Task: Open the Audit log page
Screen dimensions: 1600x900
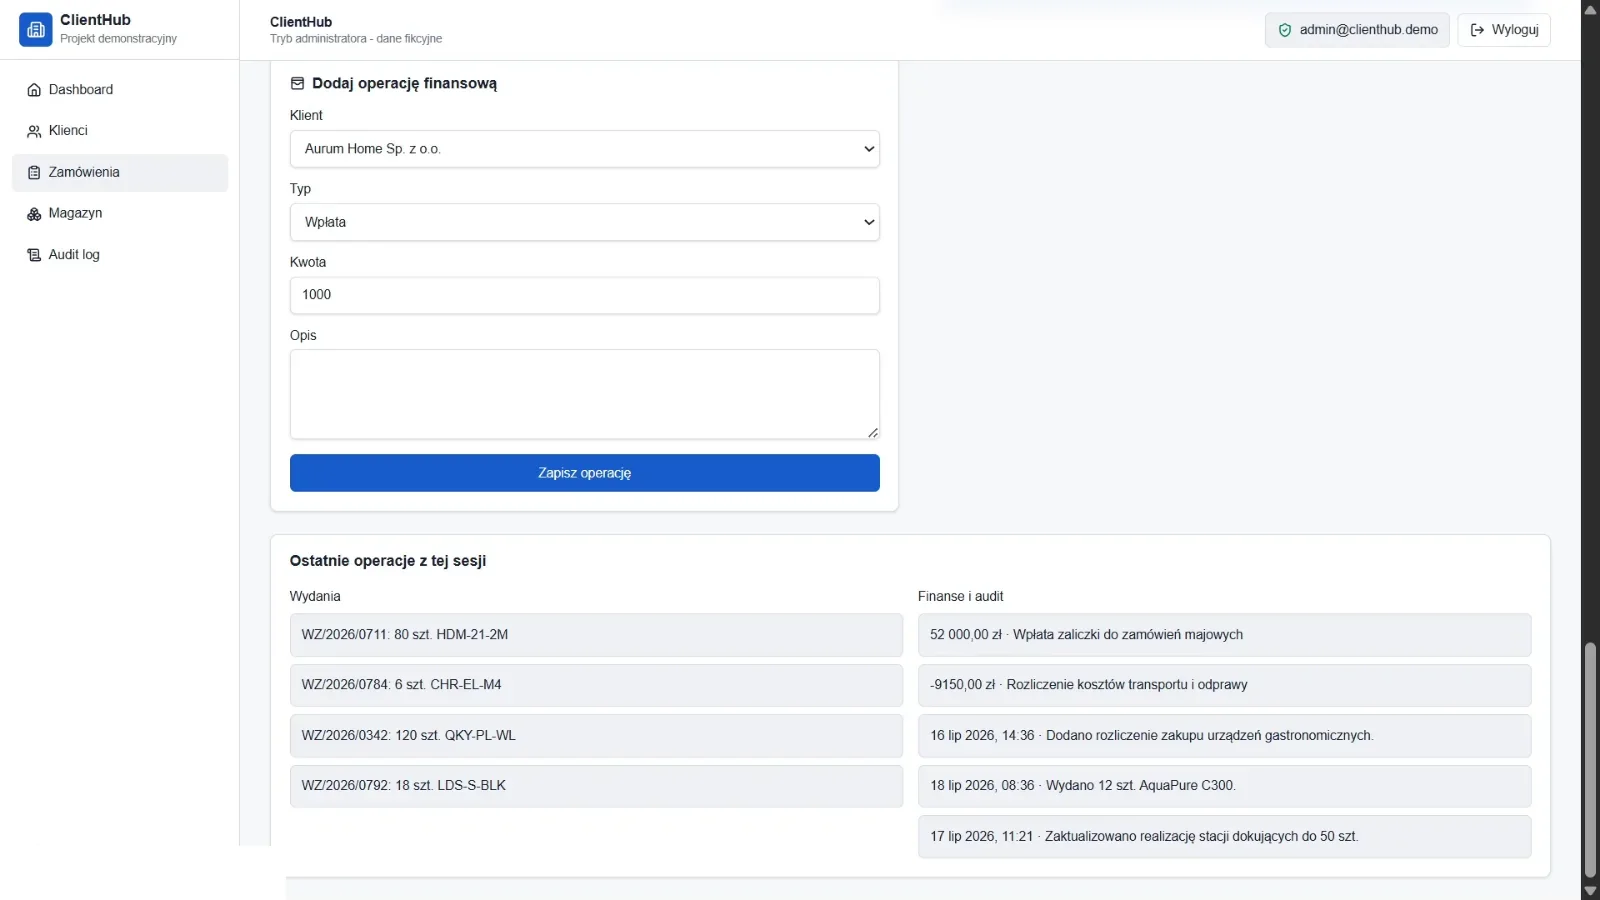Action: tap(120, 255)
